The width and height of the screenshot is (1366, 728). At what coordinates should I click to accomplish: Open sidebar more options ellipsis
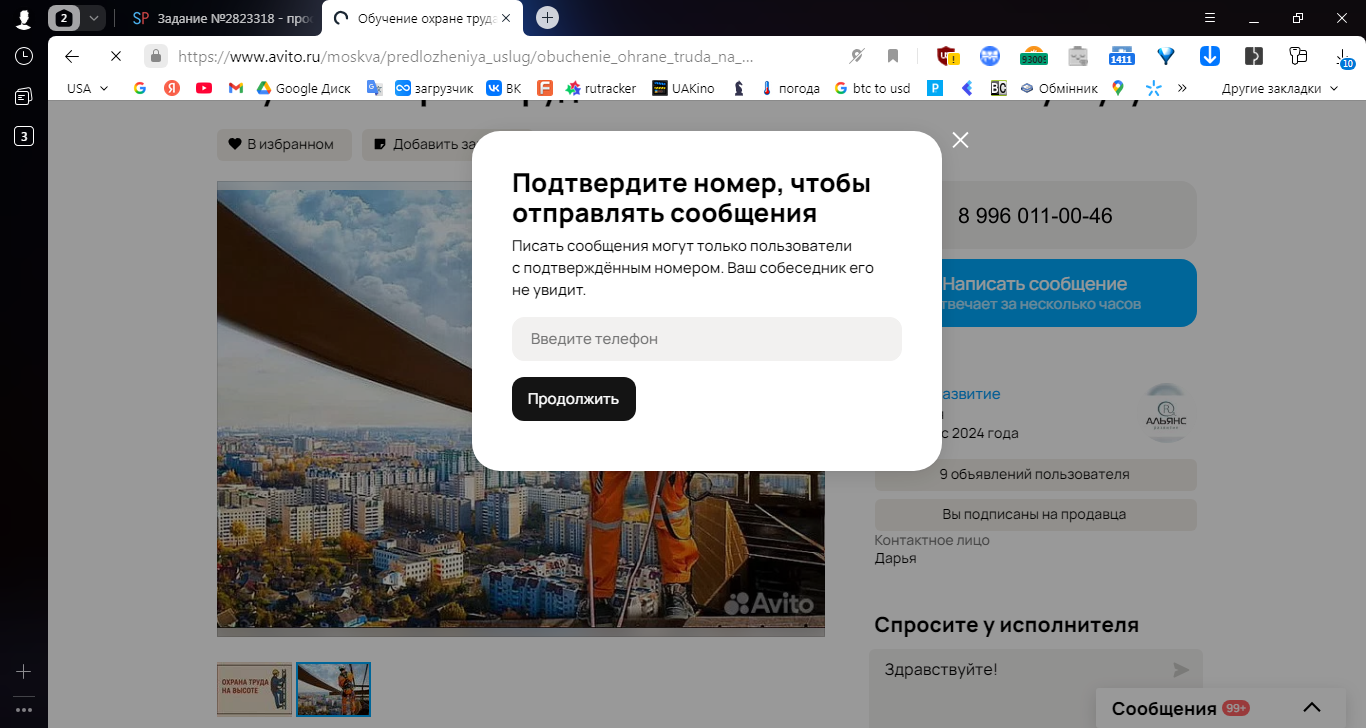pos(24,710)
